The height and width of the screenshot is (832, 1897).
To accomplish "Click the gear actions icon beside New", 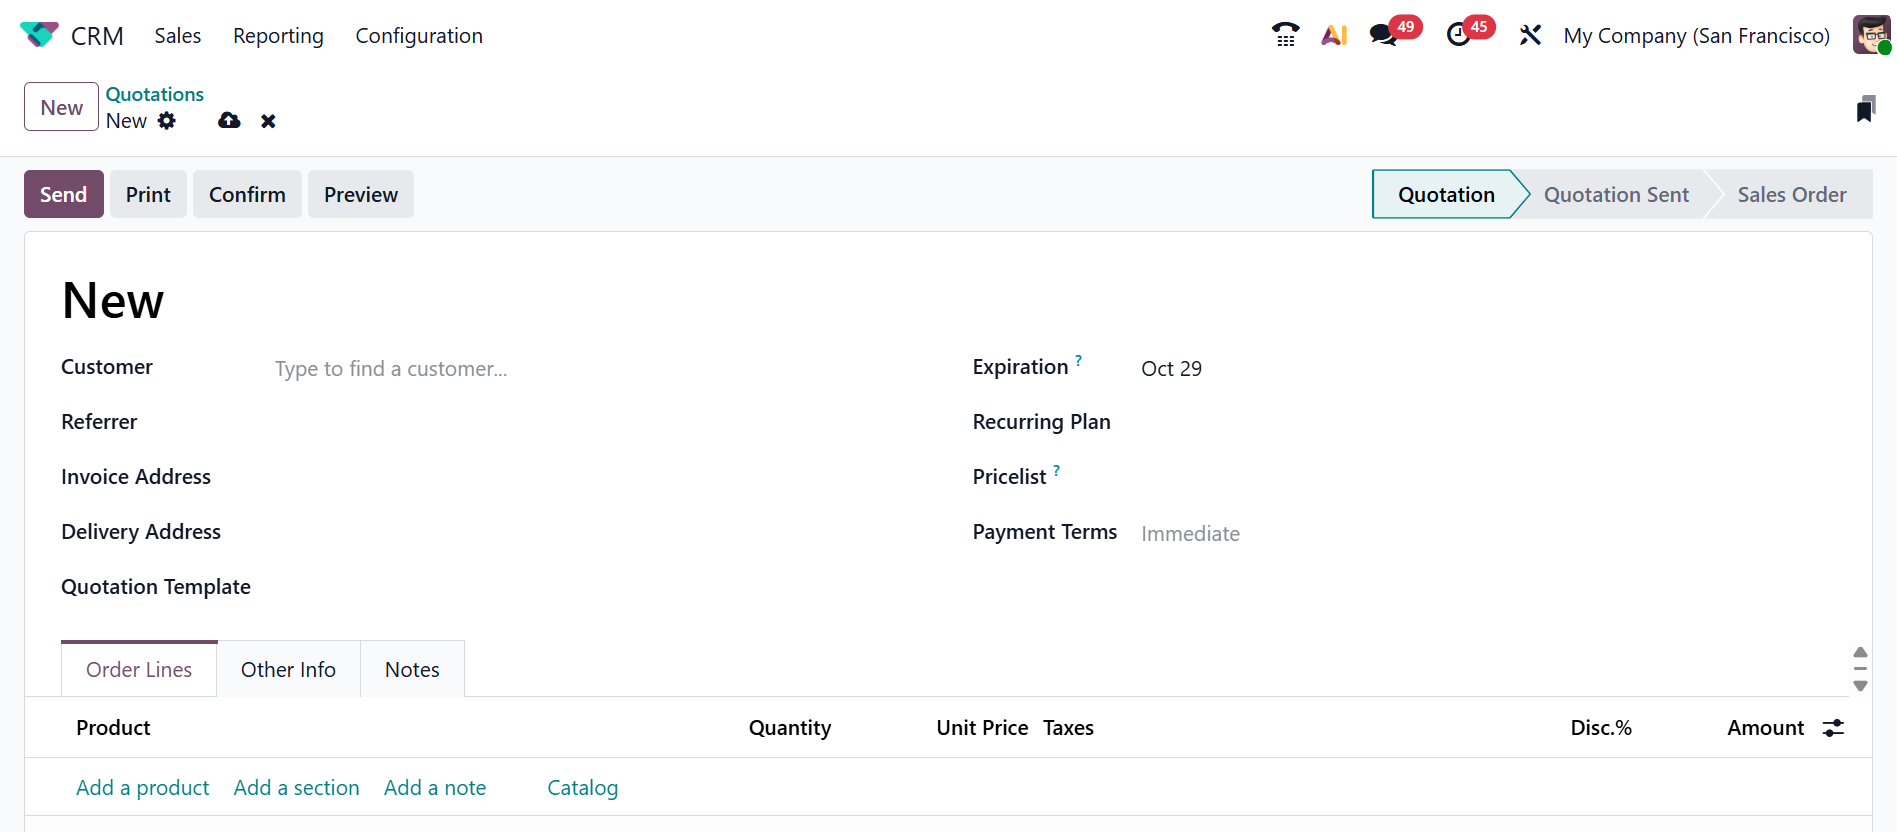I will pyautogui.click(x=167, y=121).
